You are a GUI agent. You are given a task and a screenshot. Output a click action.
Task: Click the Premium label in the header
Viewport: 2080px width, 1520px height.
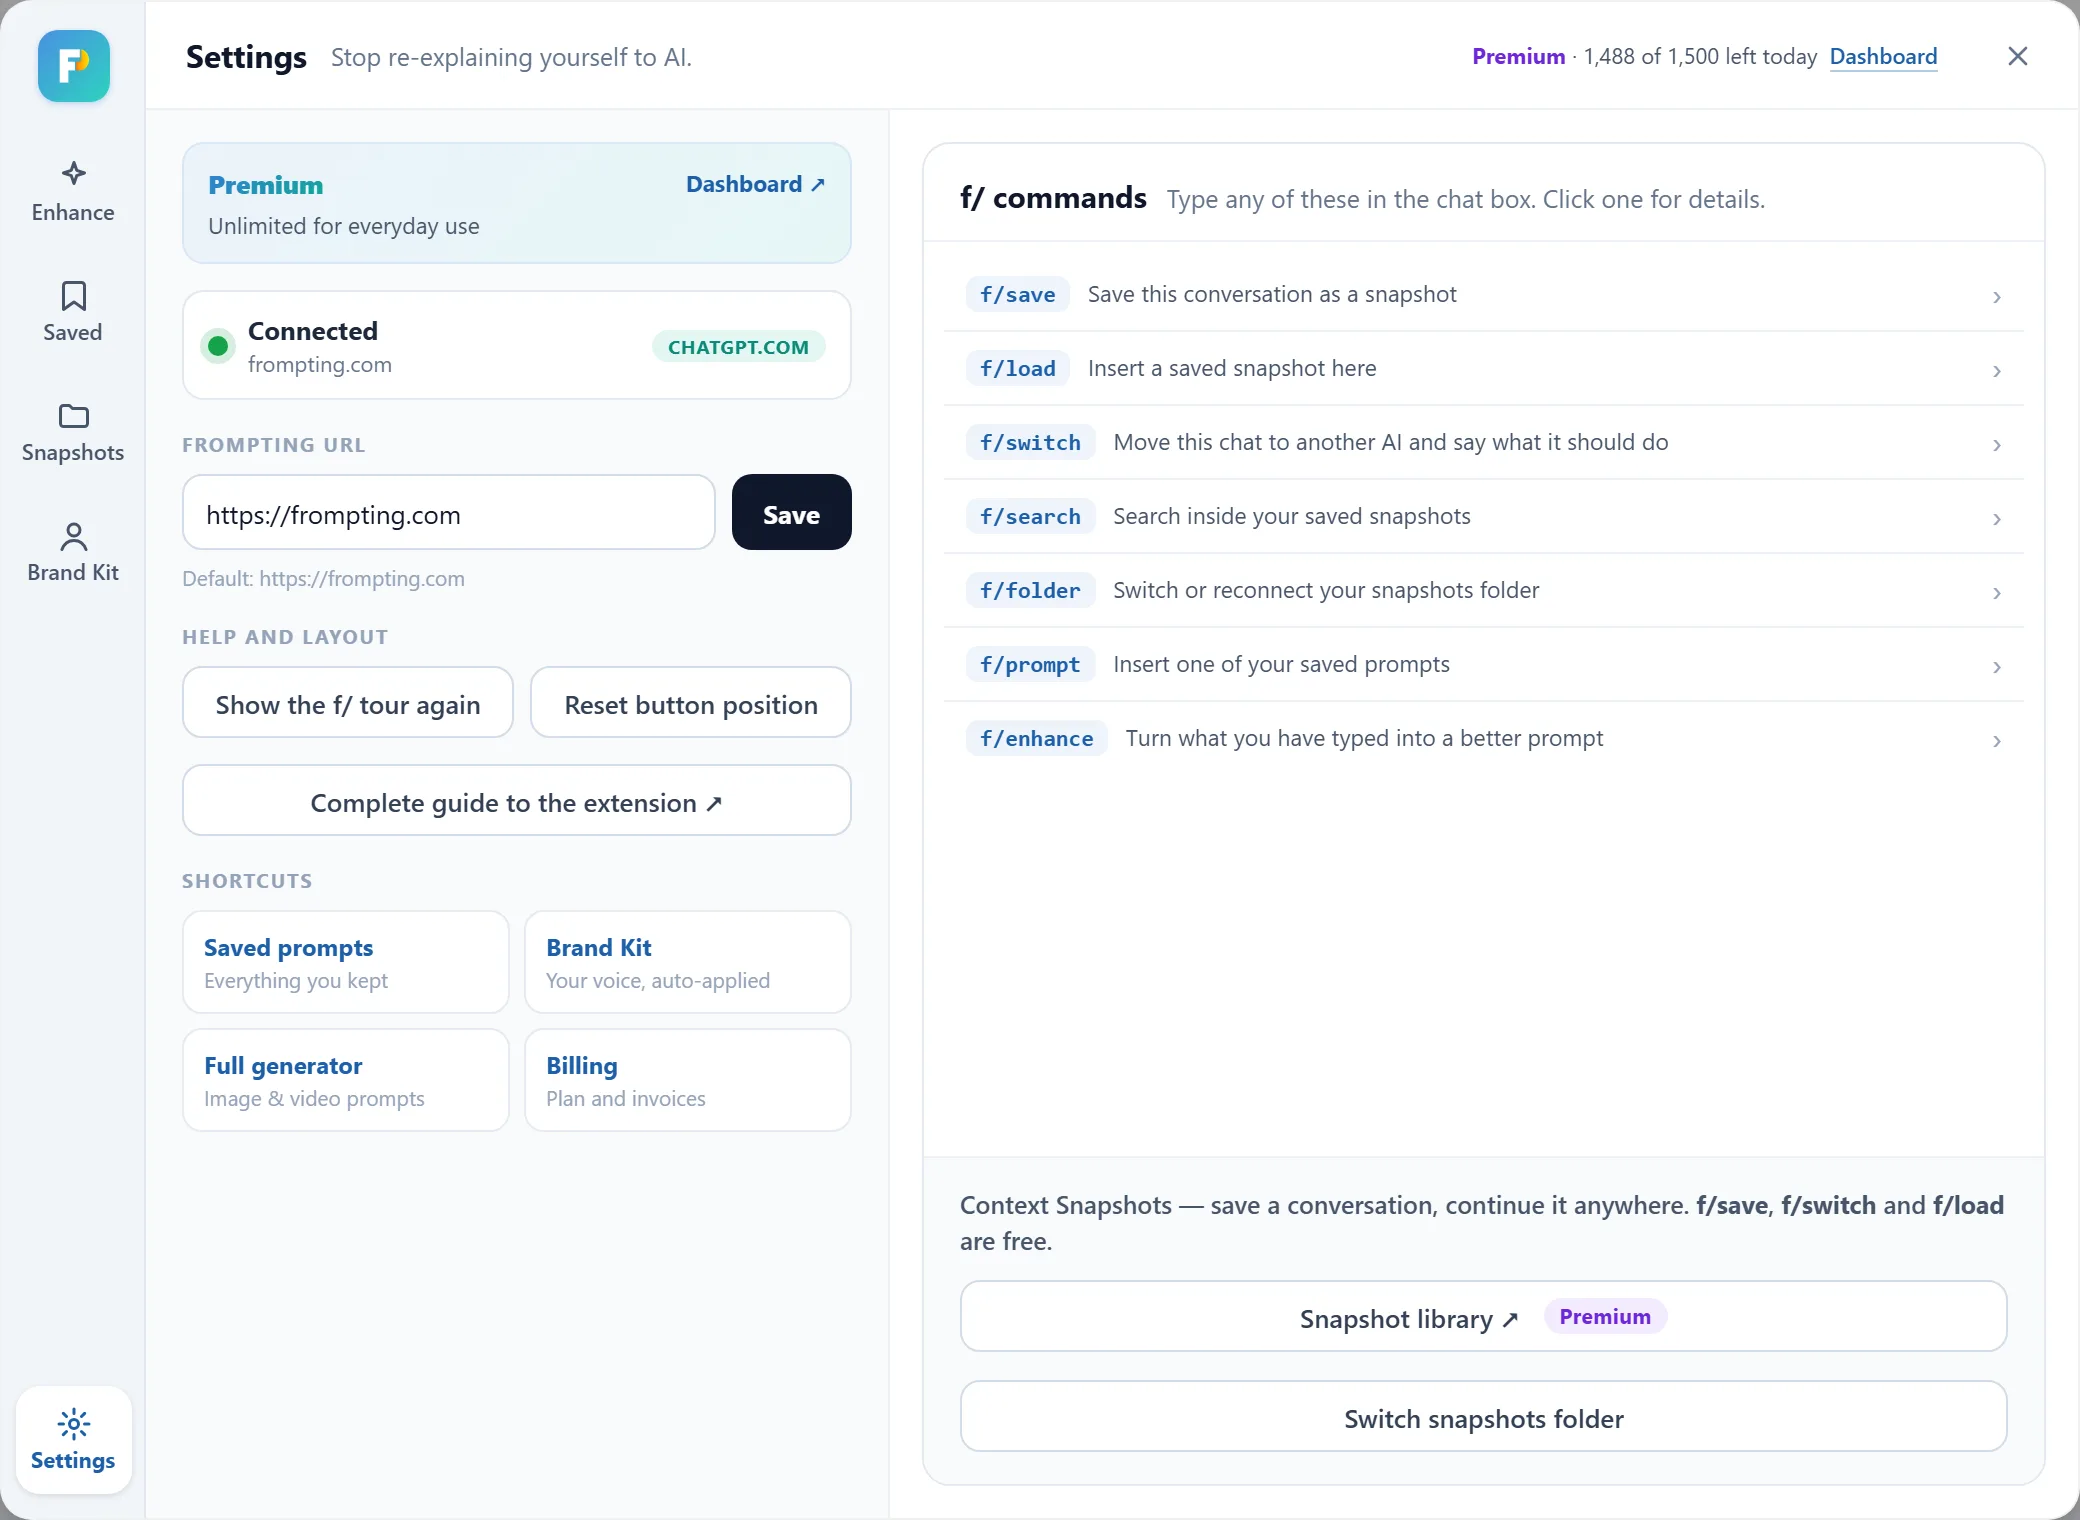pos(1518,57)
